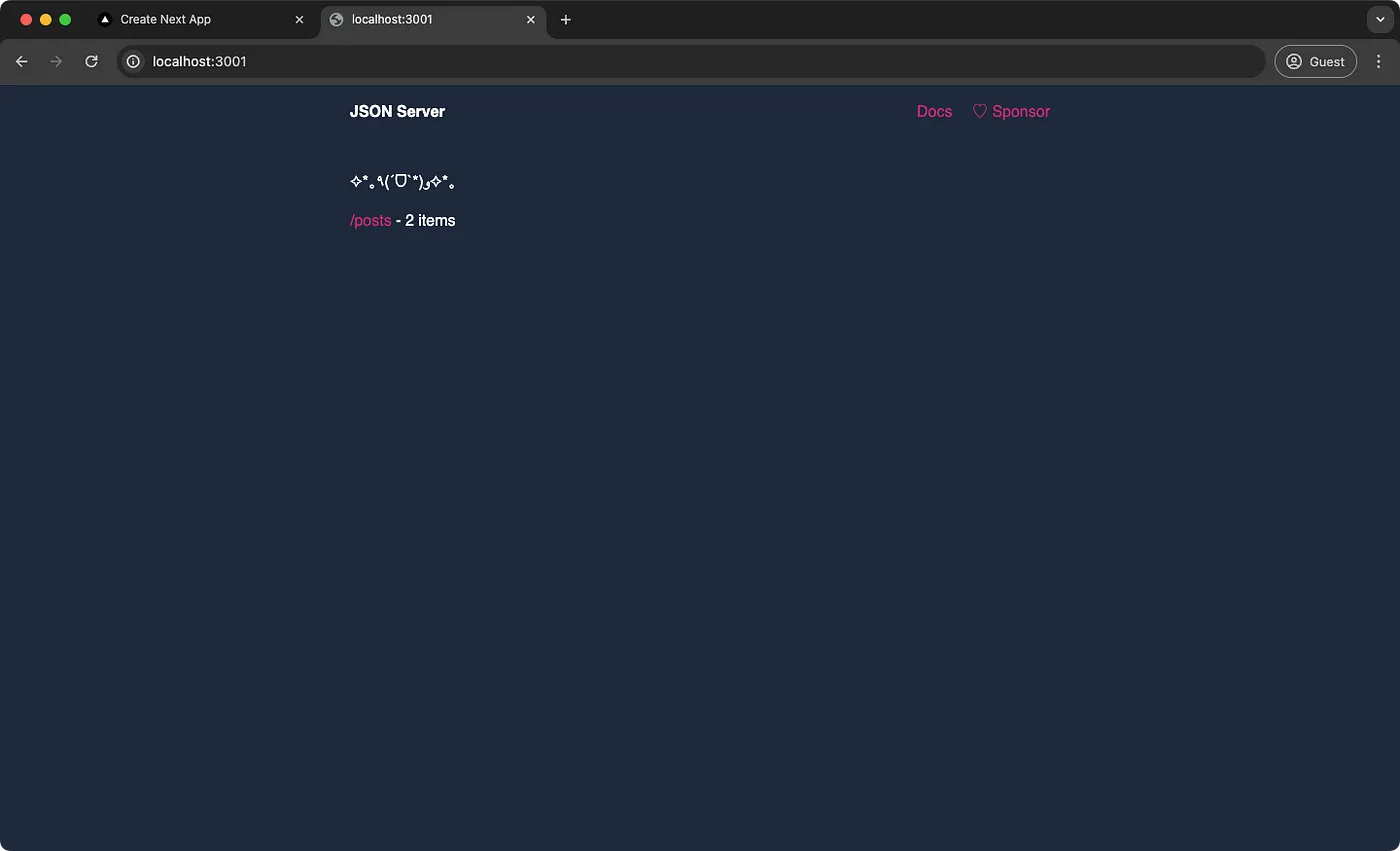The image size is (1400, 851).
Task: Click the forward navigation arrow
Action: 56,61
